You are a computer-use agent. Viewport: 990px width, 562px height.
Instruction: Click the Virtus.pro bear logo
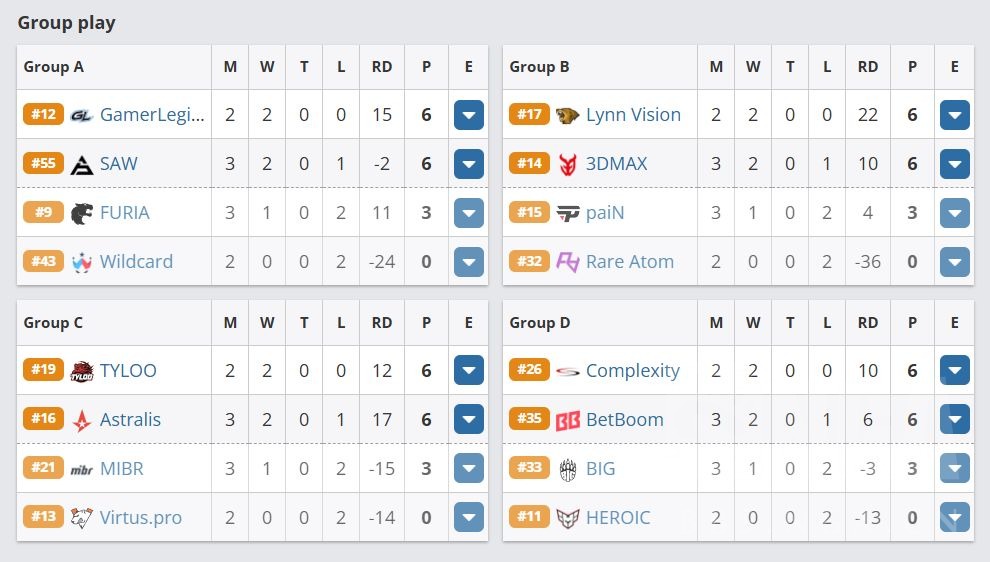[x=81, y=518]
